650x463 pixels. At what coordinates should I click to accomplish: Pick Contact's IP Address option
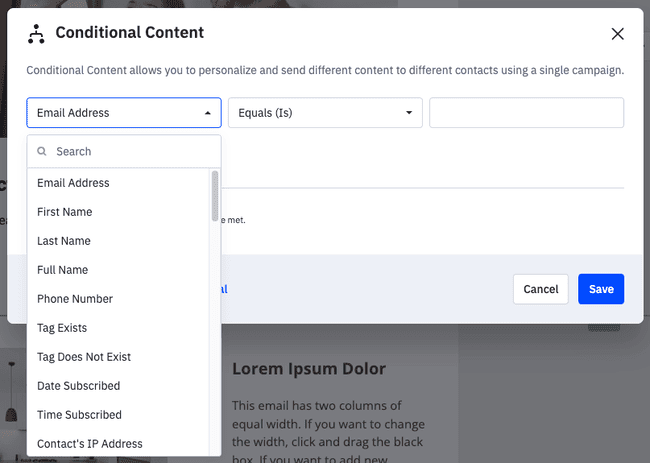click(x=90, y=444)
